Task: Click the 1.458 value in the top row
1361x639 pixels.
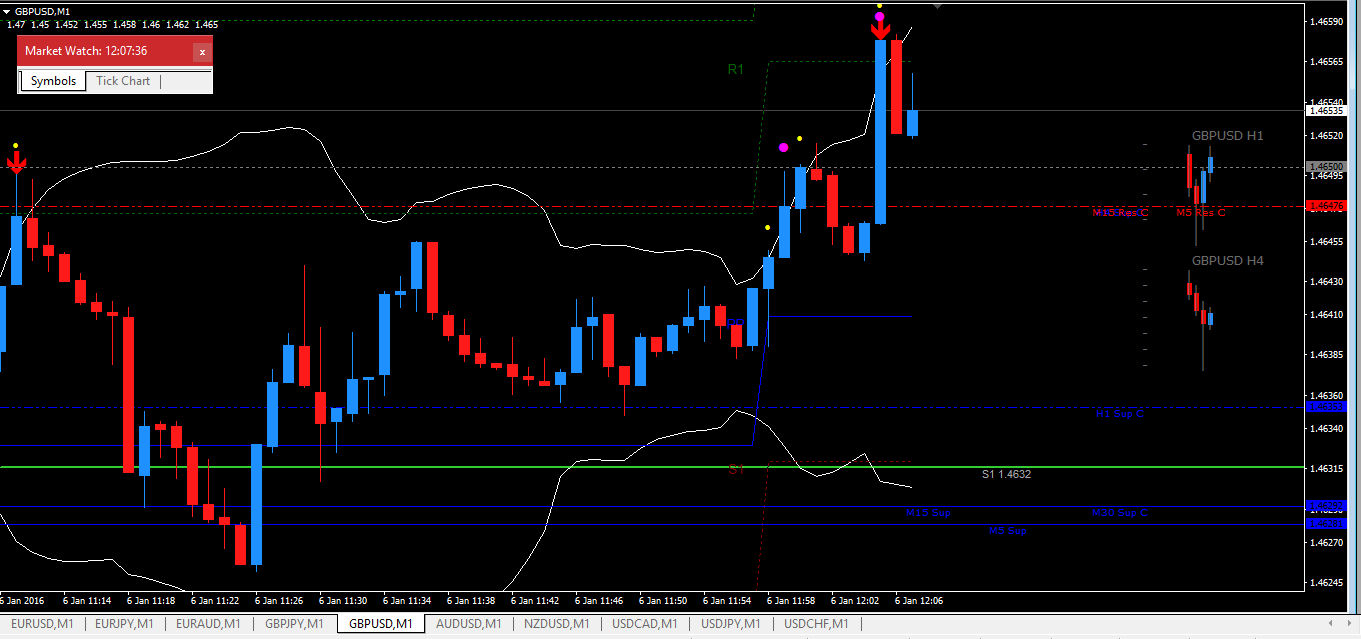Action: [125, 24]
